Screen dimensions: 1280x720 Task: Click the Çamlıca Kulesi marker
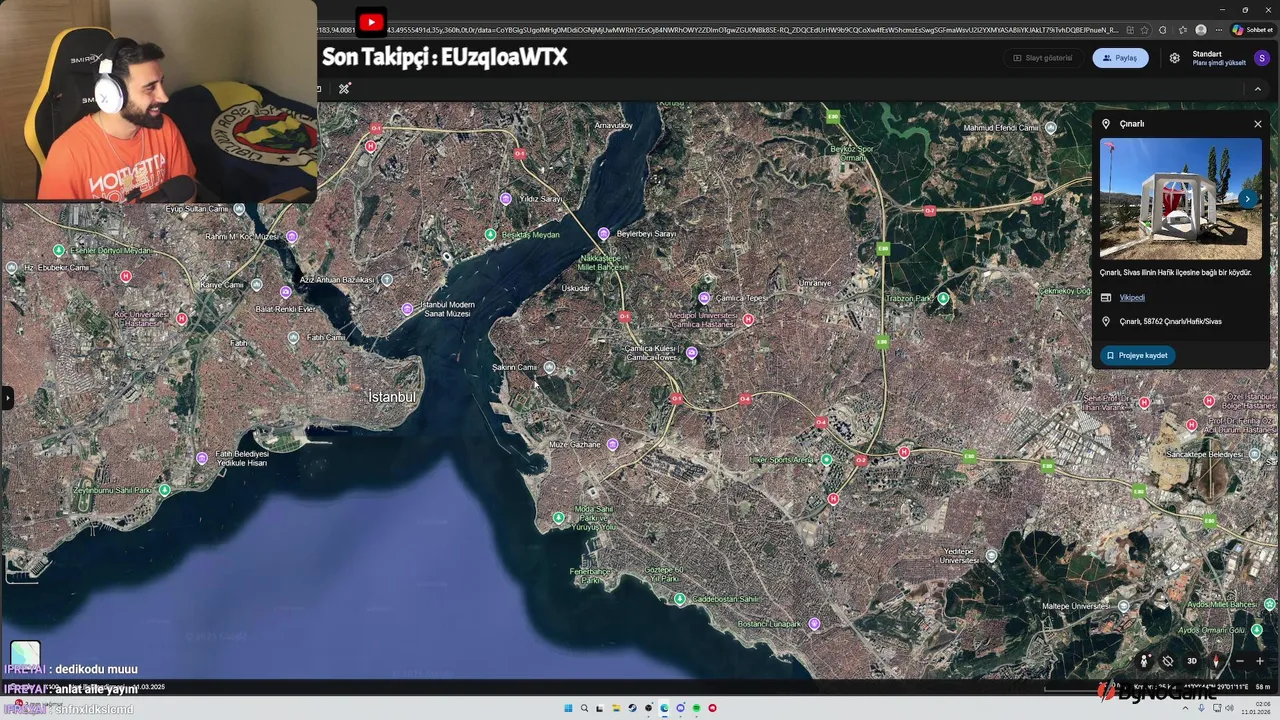pyautogui.click(x=691, y=353)
